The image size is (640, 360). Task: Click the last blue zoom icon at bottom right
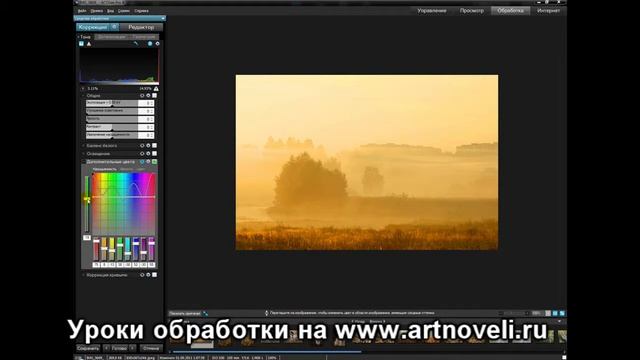562,313
